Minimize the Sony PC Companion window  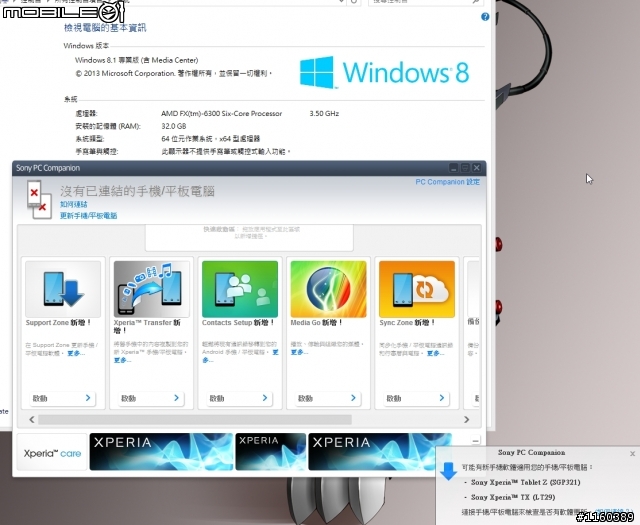(453, 168)
